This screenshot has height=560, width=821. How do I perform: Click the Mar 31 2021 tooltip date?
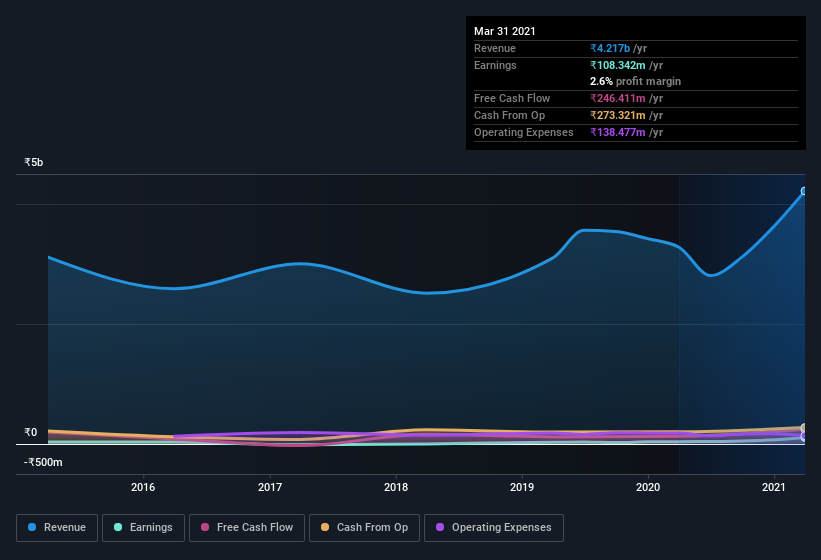point(505,31)
